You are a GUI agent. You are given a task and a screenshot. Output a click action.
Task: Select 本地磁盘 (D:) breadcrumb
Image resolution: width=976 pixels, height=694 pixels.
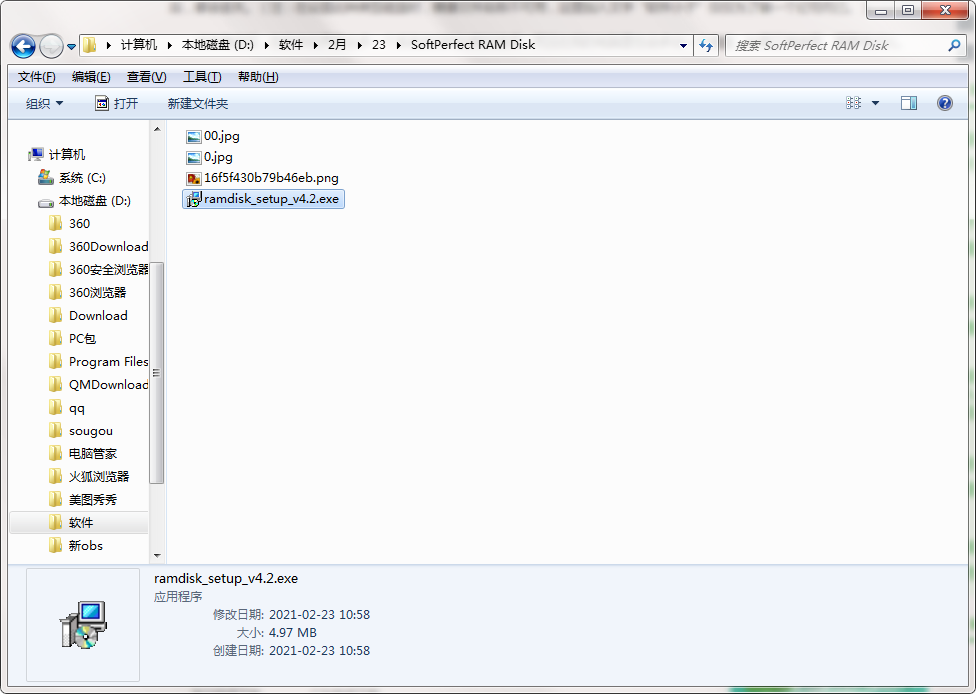[218, 45]
